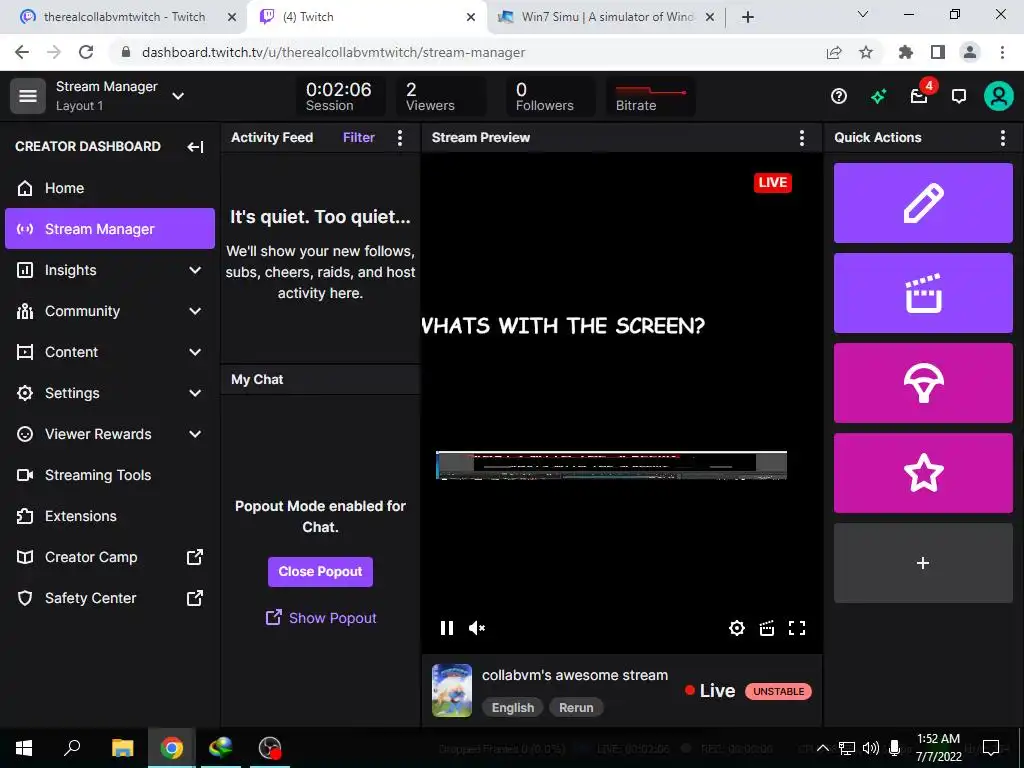Open the whispers chat bubble icon
1024x768 pixels.
(959, 97)
